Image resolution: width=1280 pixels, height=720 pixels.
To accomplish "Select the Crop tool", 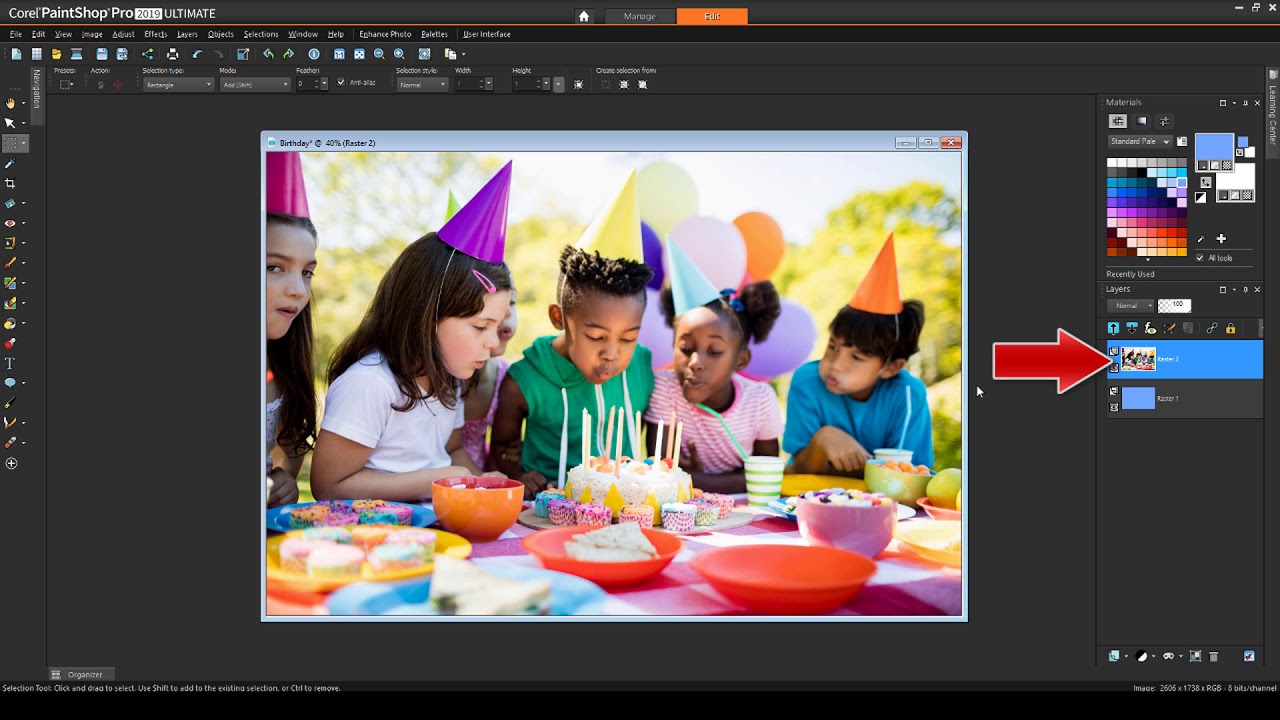I will coord(11,183).
